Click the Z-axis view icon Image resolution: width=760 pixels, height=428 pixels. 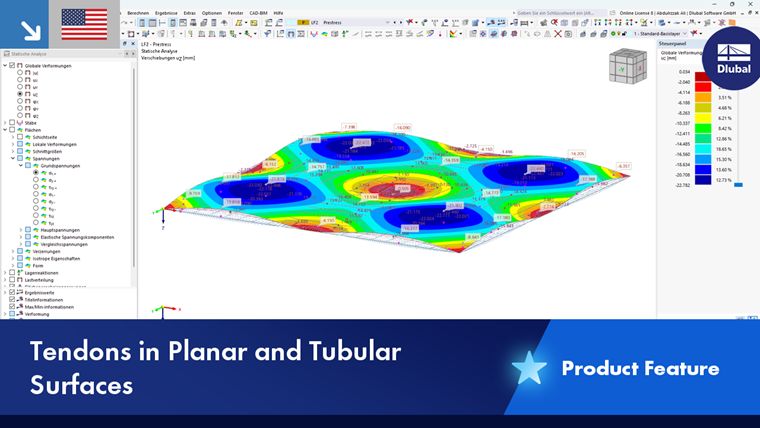coord(618,23)
